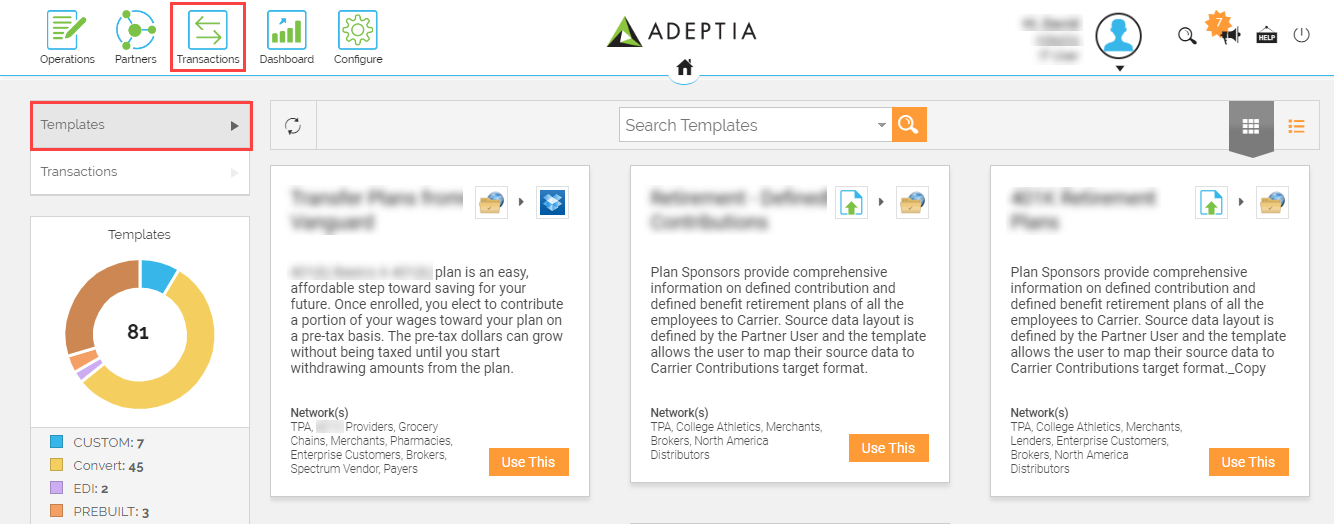Open the Operations module icon

point(67,30)
